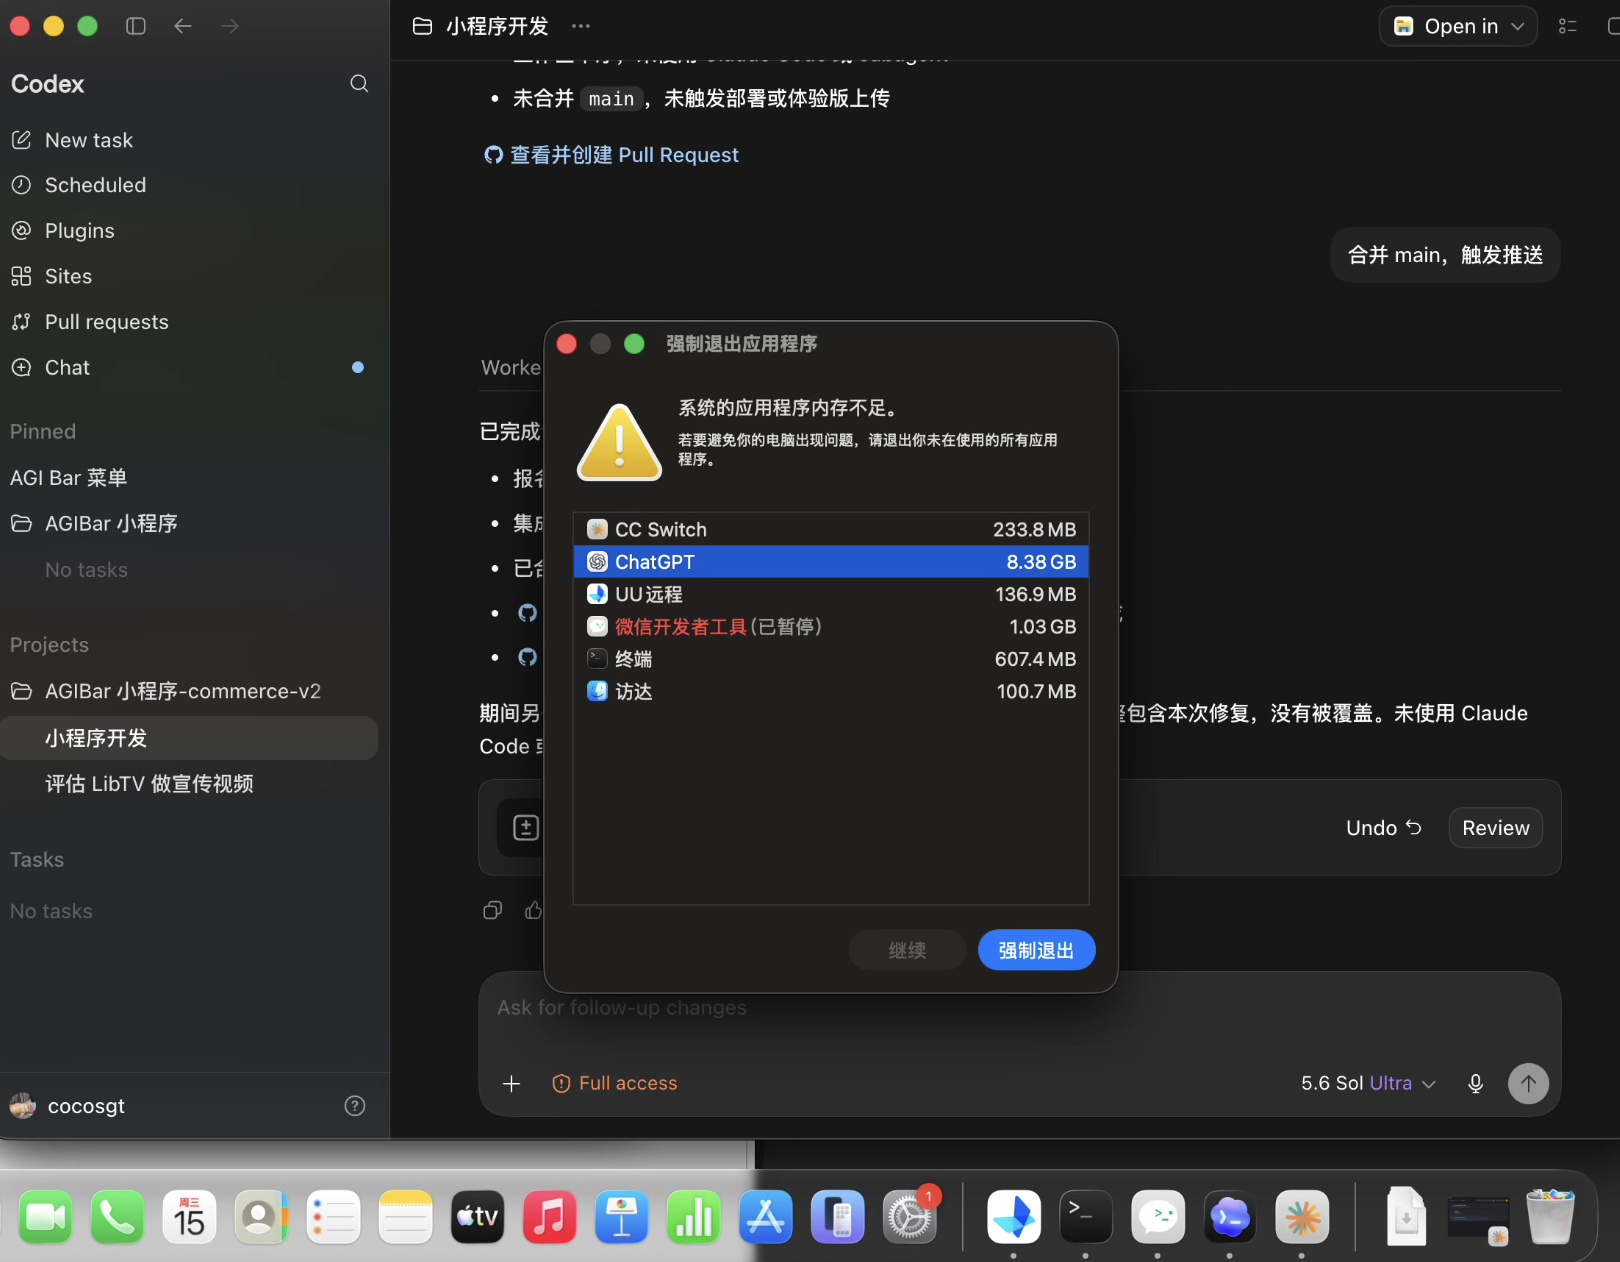Change the Full access permission setting
The width and height of the screenshot is (1620, 1262).
[x=615, y=1084]
